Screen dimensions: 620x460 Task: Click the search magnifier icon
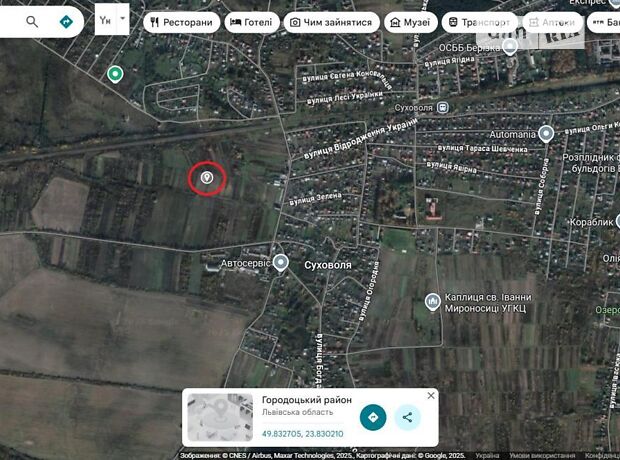point(32,21)
